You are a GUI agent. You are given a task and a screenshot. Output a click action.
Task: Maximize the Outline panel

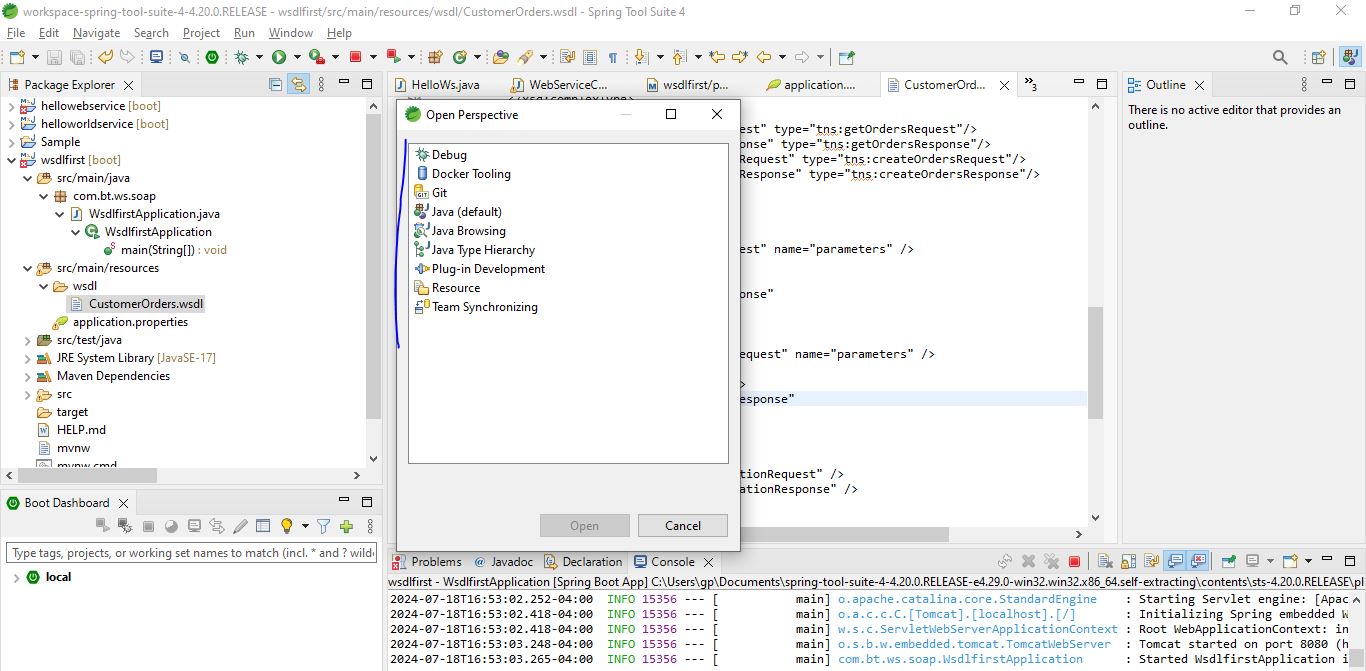pyautogui.click(x=1350, y=85)
